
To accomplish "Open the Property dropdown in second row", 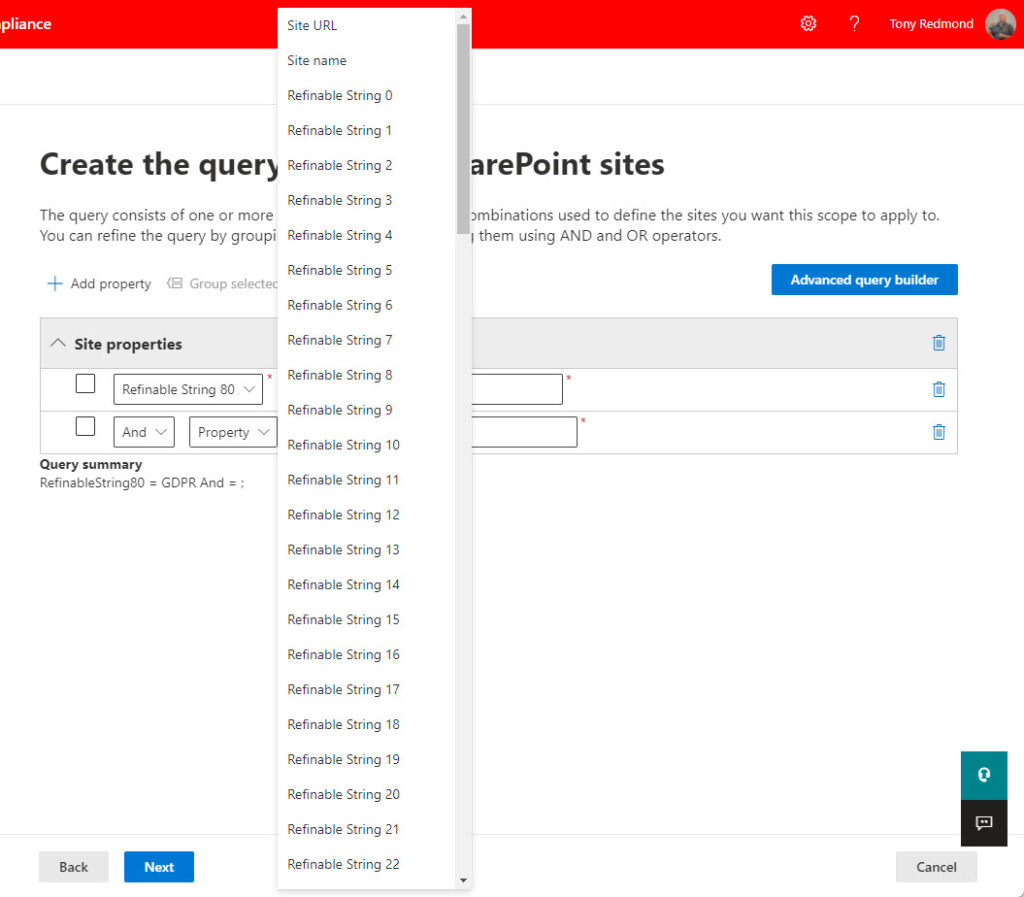I will coord(233,432).
